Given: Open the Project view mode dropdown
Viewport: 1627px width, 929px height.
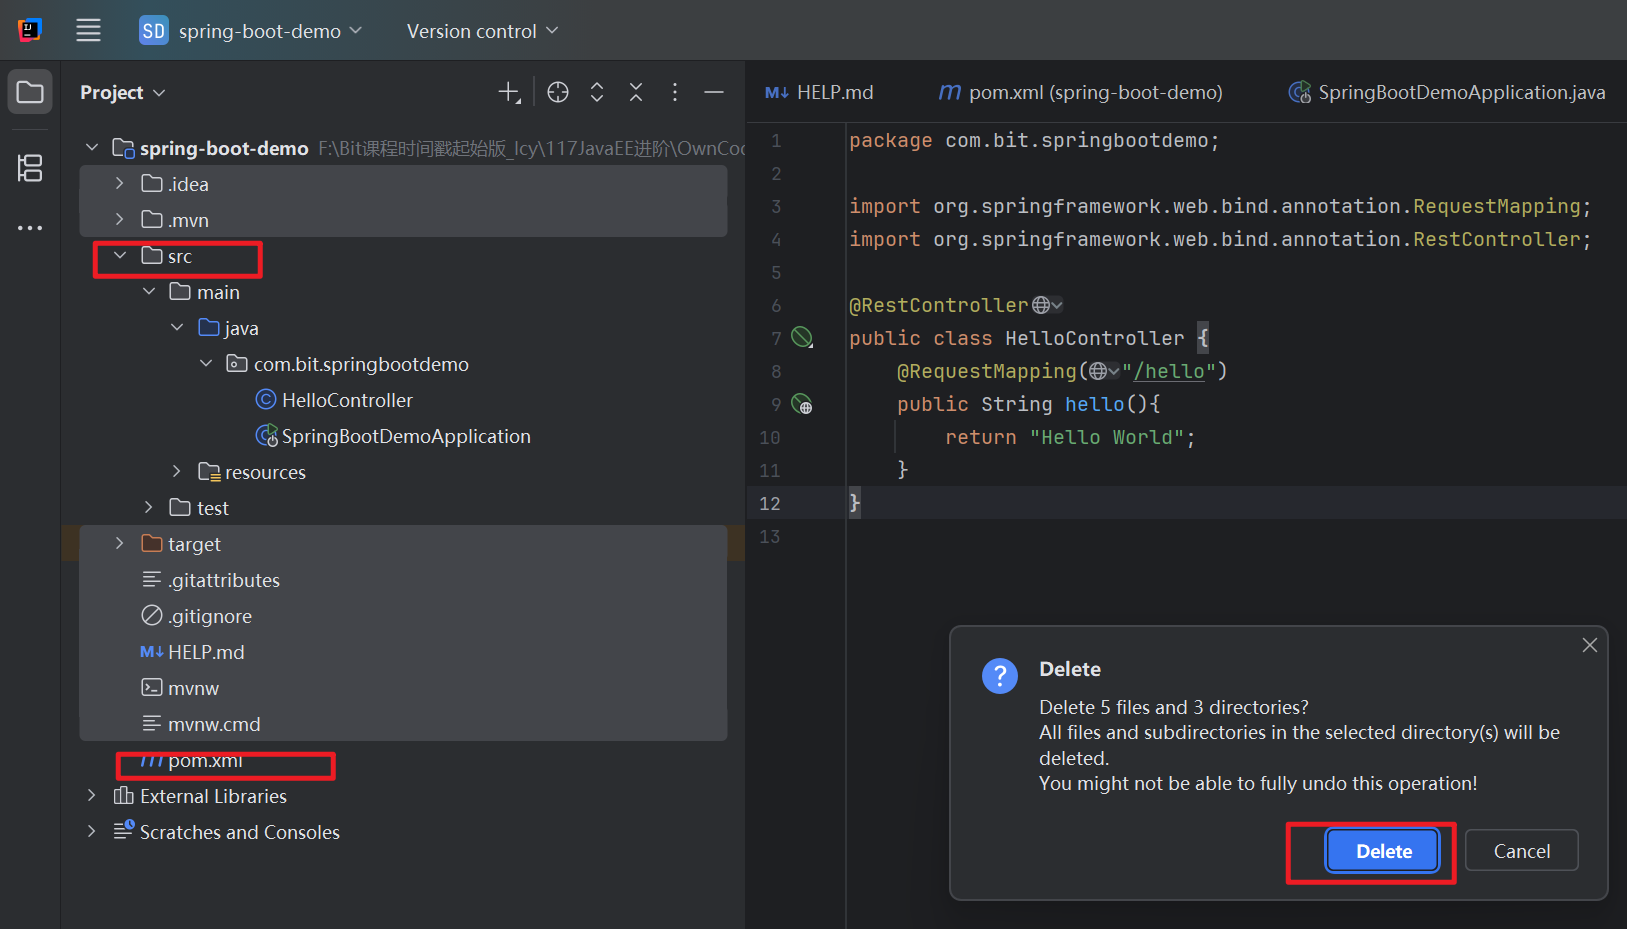Looking at the screenshot, I should click(122, 93).
